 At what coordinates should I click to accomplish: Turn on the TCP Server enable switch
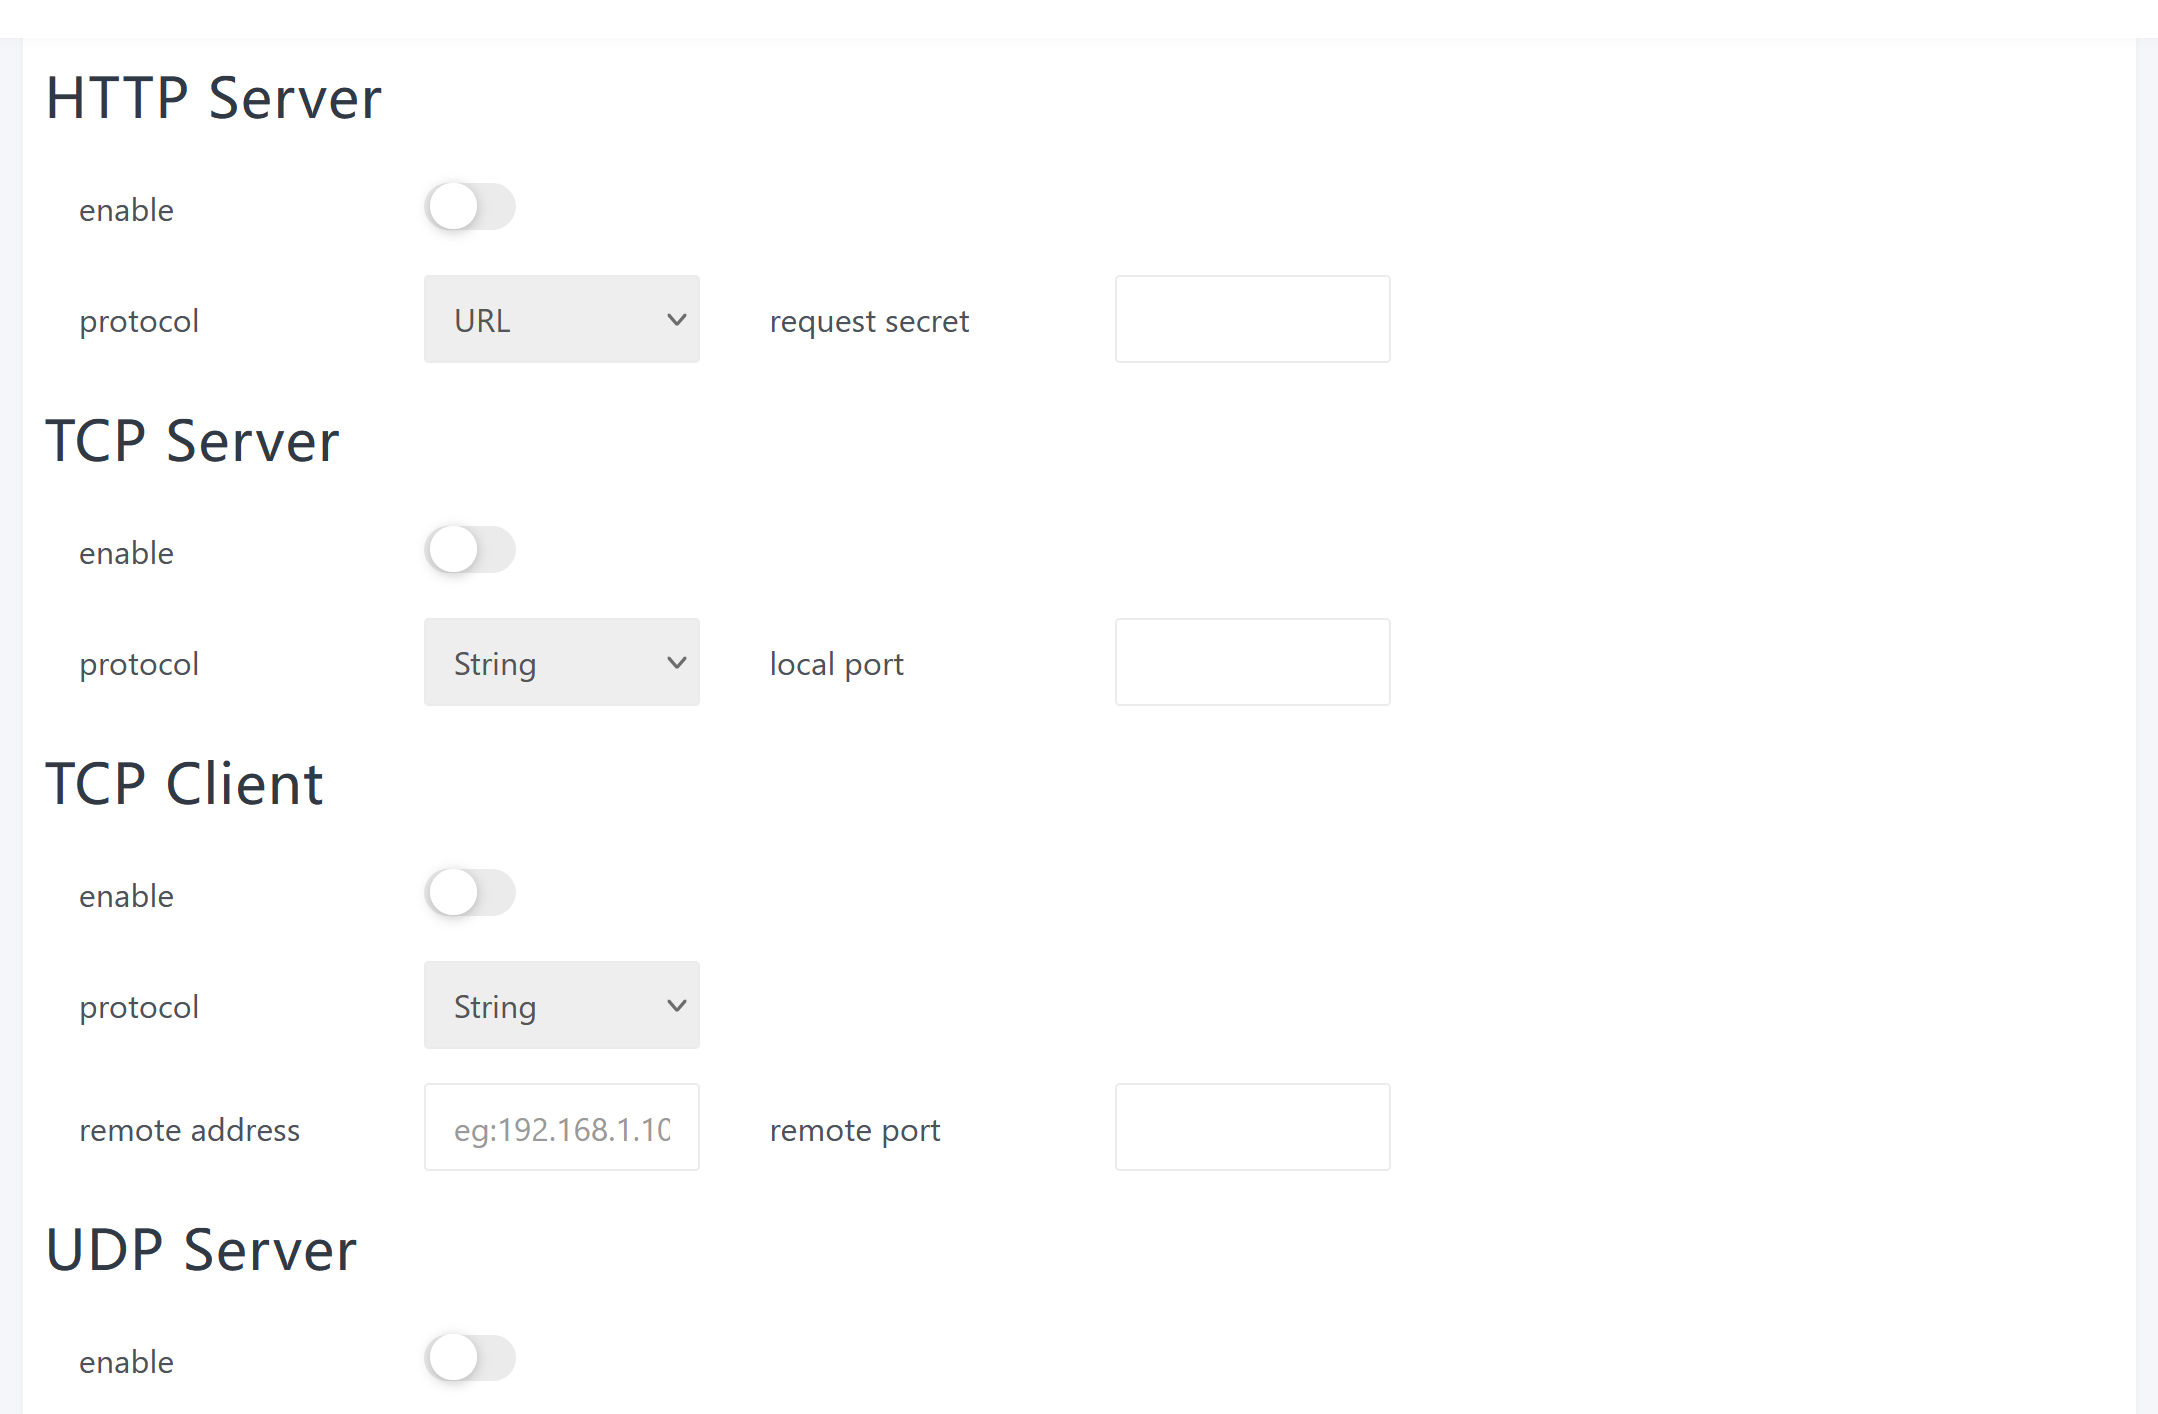tap(469, 550)
